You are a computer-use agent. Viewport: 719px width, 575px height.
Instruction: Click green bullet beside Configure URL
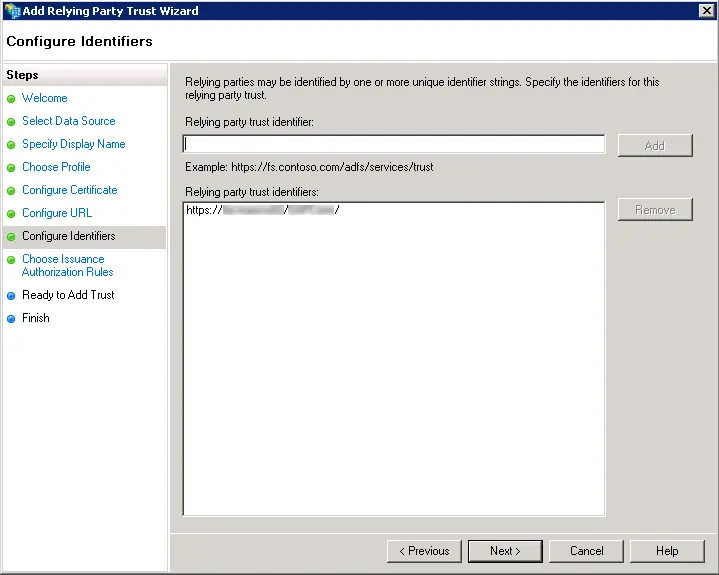11,214
